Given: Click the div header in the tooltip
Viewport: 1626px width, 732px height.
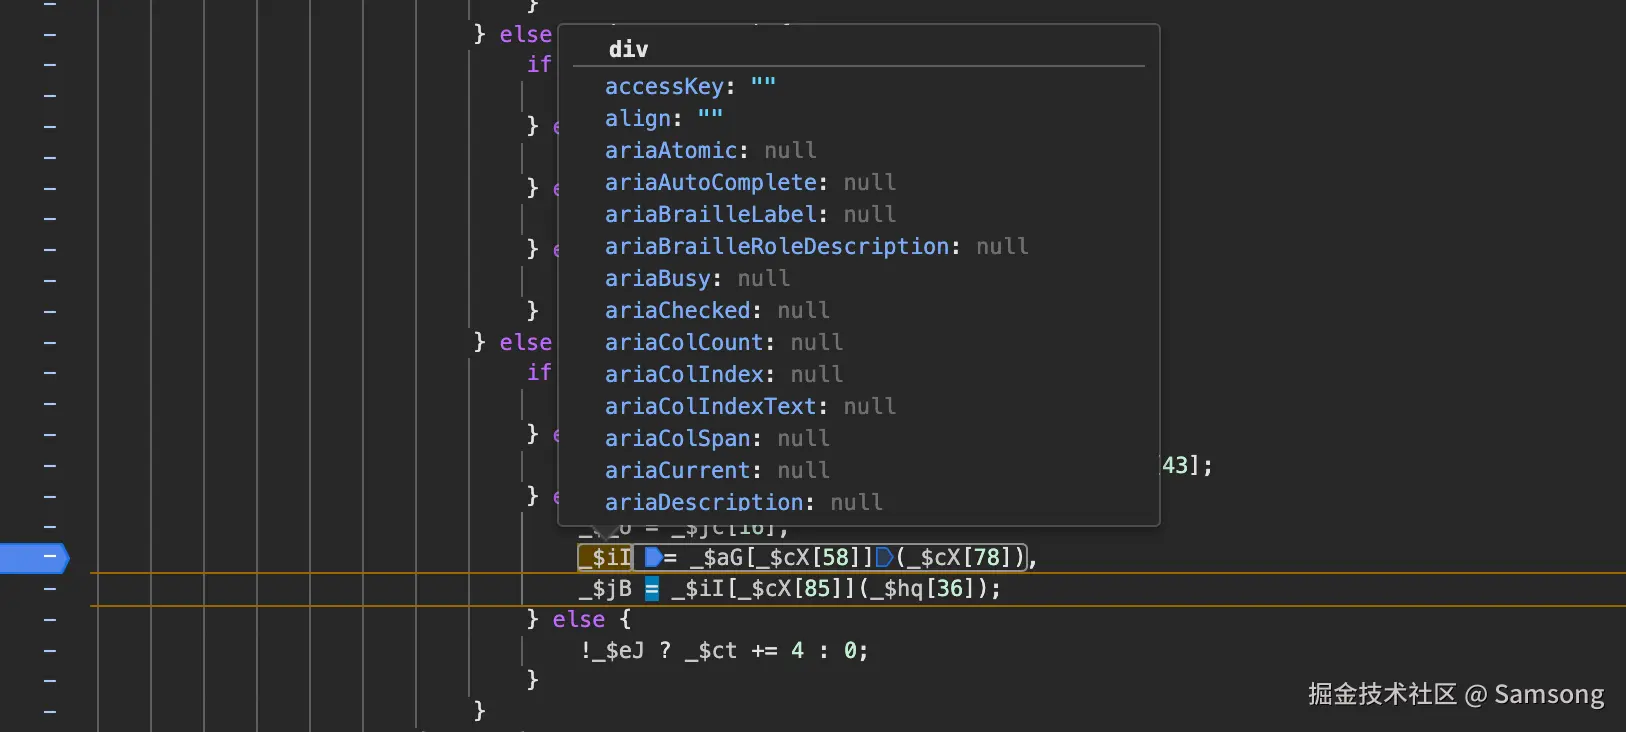Looking at the screenshot, I should coord(629,49).
